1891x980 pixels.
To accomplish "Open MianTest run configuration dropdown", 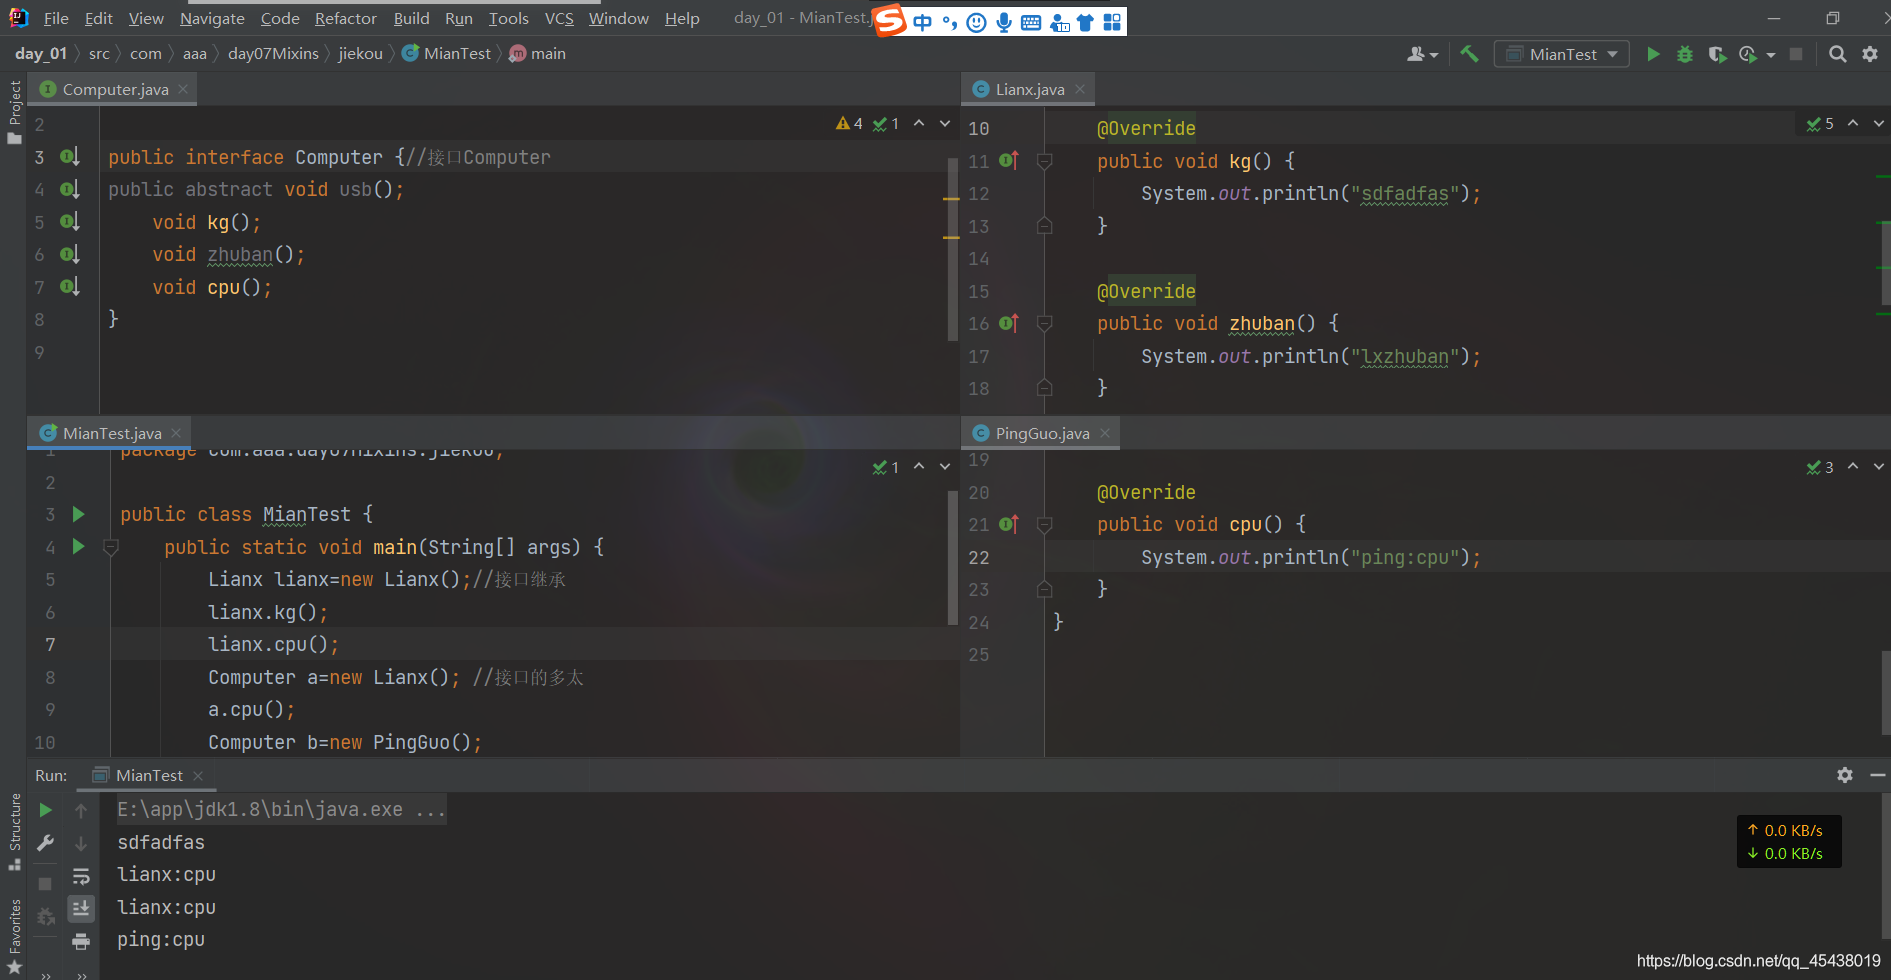I will click(x=1562, y=54).
